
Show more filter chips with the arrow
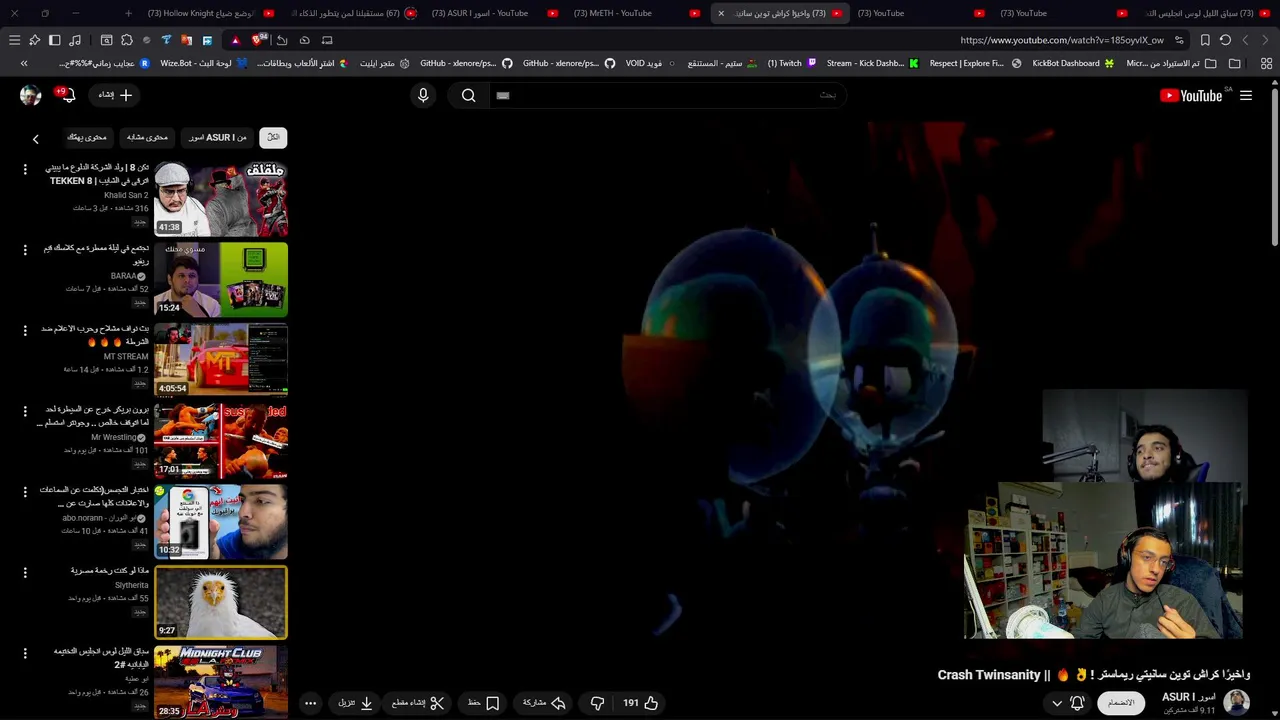35,139
